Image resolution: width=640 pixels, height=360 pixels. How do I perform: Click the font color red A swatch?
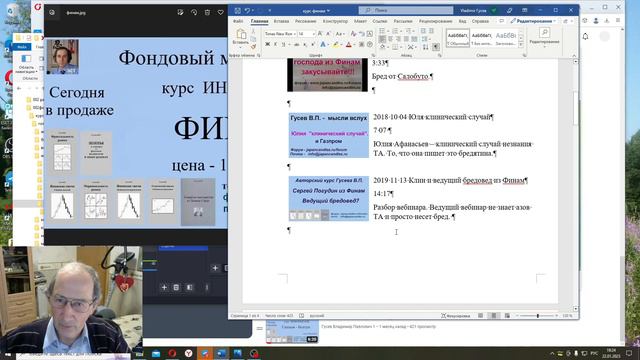349,44
